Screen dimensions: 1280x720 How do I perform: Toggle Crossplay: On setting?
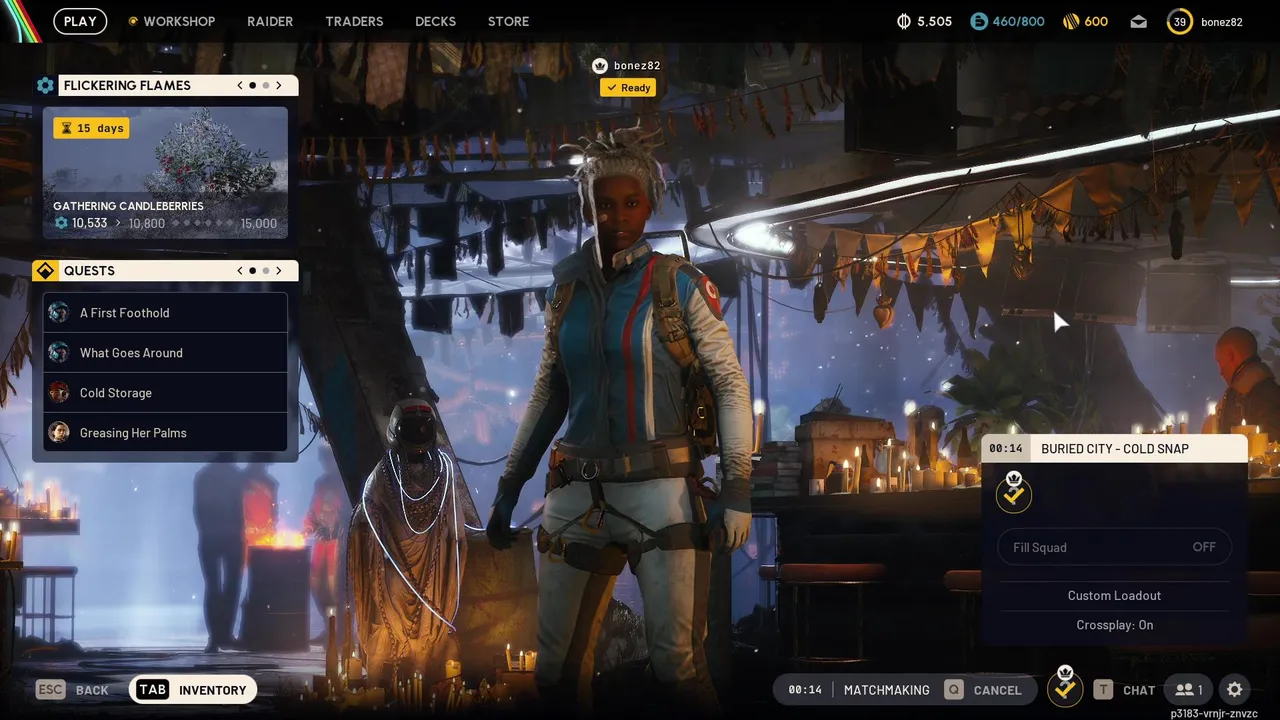pos(1115,625)
